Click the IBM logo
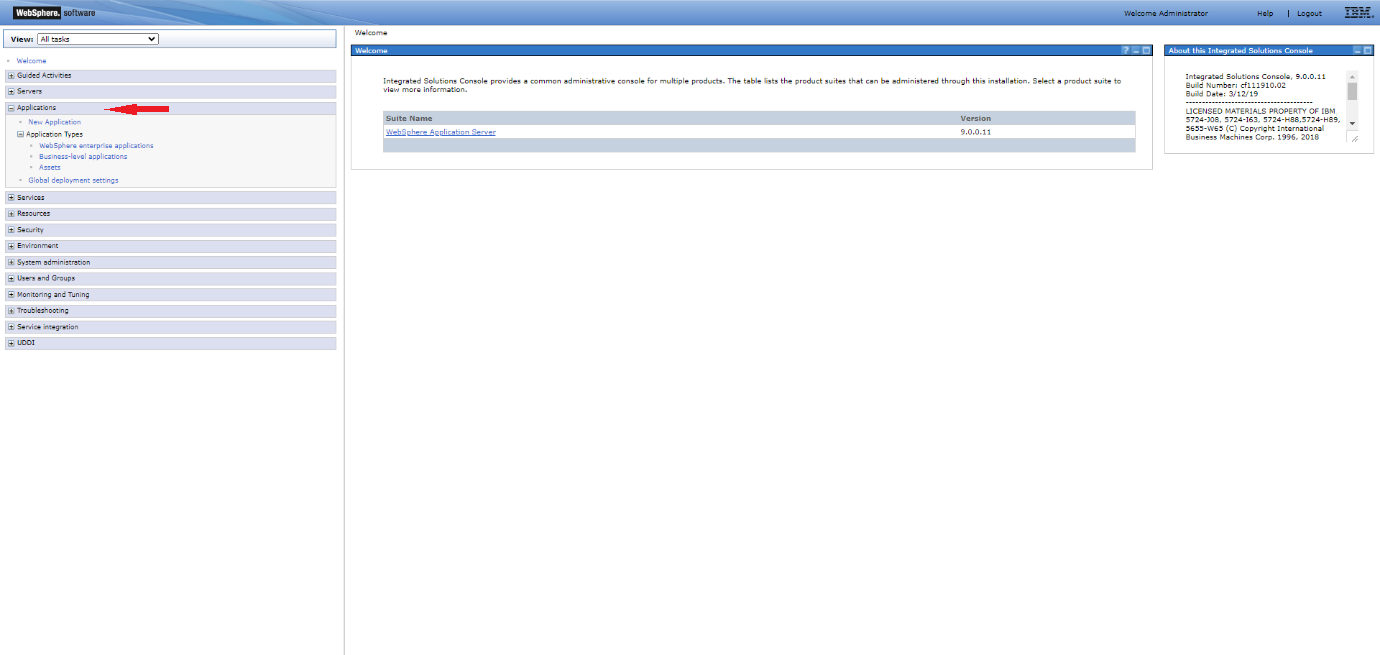This screenshot has width=1380, height=655. click(1358, 12)
